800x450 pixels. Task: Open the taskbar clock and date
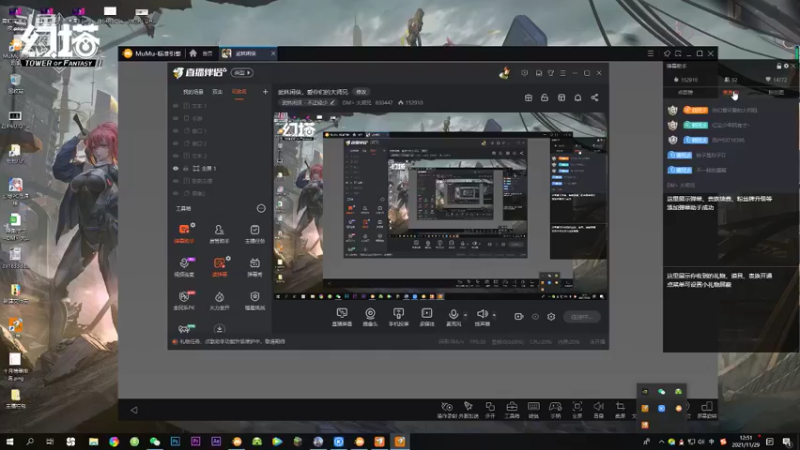[745, 441]
